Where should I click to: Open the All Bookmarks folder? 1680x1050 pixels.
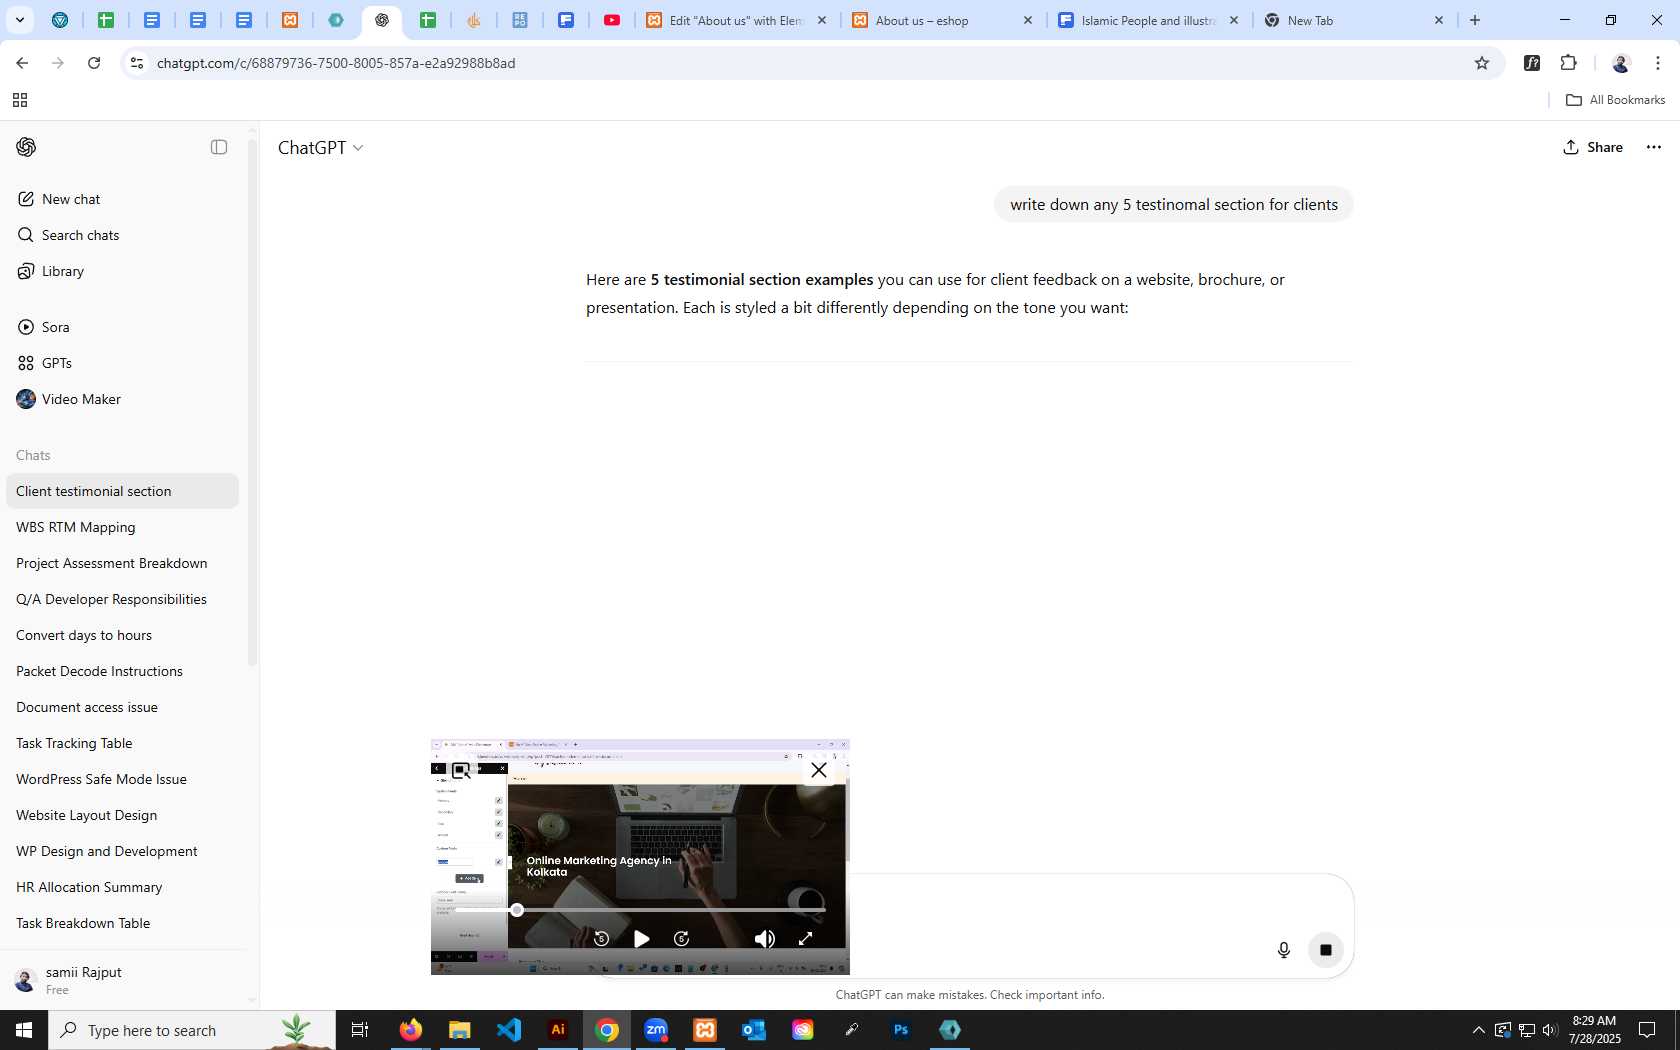pyautogui.click(x=1615, y=100)
